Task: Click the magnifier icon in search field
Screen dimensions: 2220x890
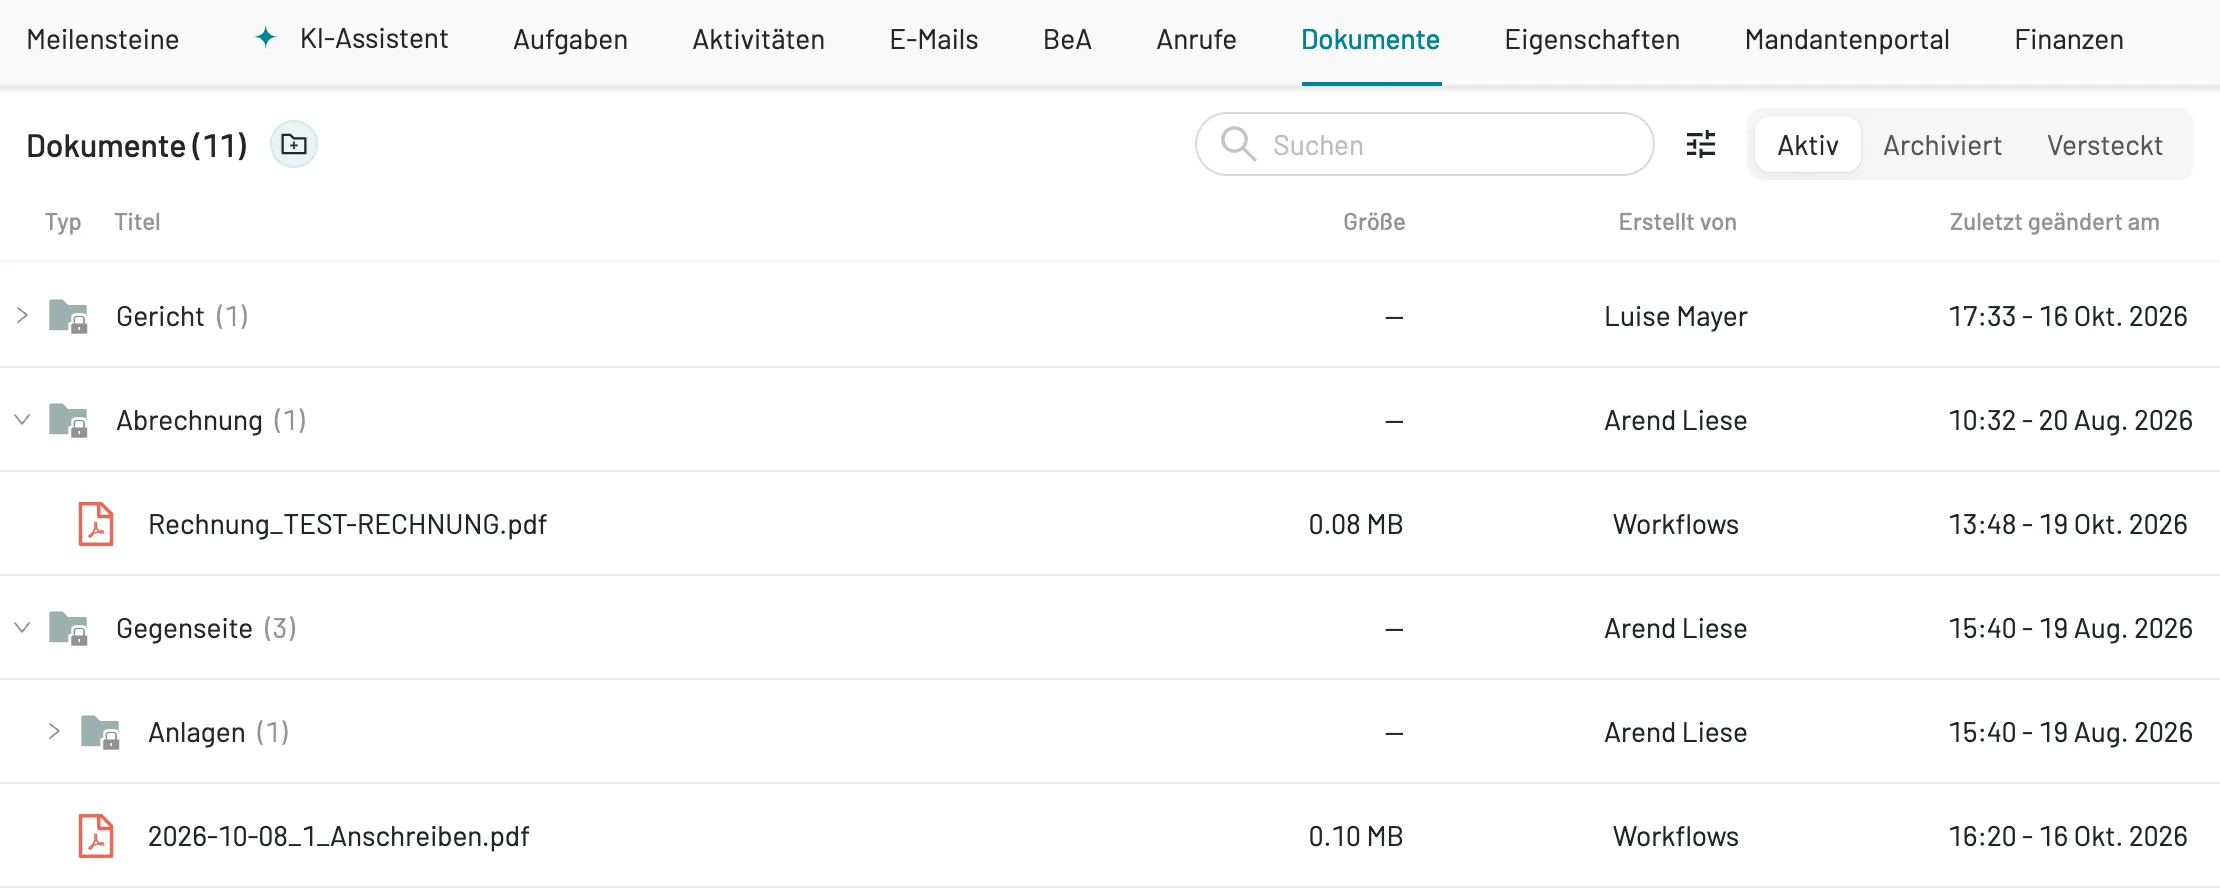Action: click(x=1238, y=144)
